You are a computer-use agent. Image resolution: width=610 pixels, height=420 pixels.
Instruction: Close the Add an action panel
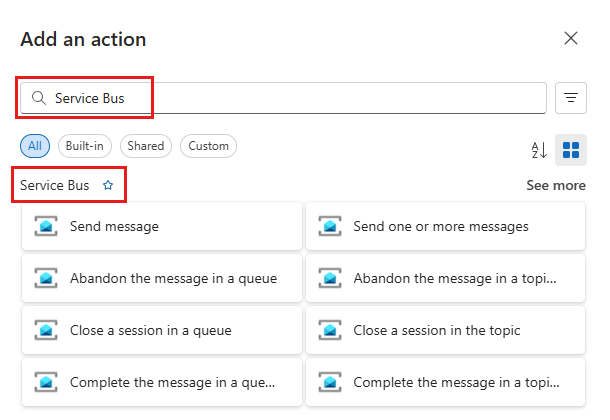(x=571, y=39)
